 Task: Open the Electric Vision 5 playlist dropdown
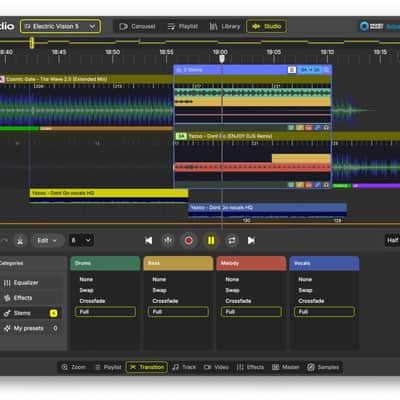(x=60, y=26)
